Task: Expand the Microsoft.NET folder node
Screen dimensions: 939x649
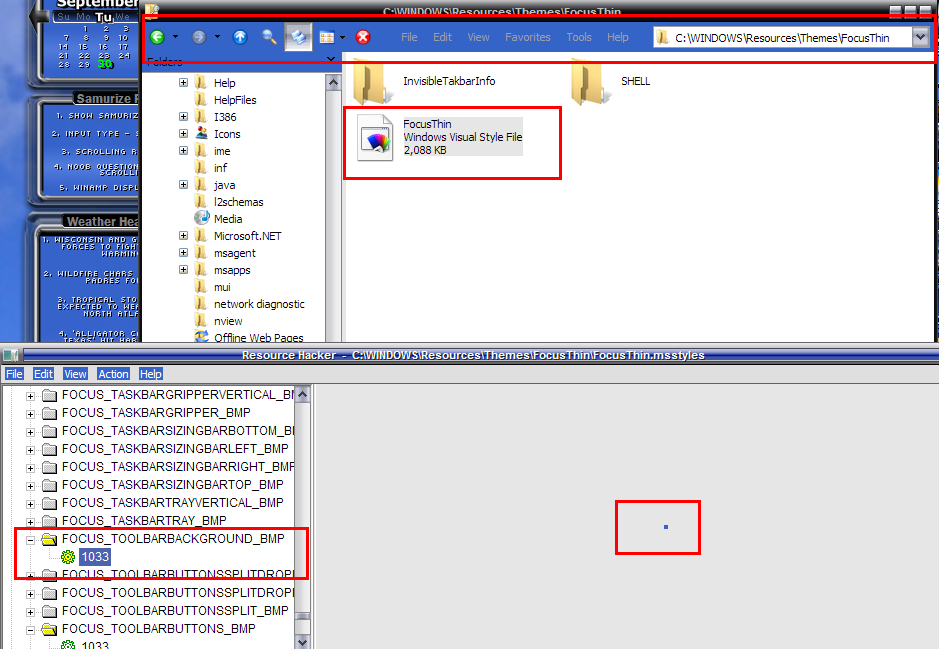Action: pyautogui.click(x=183, y=236)
